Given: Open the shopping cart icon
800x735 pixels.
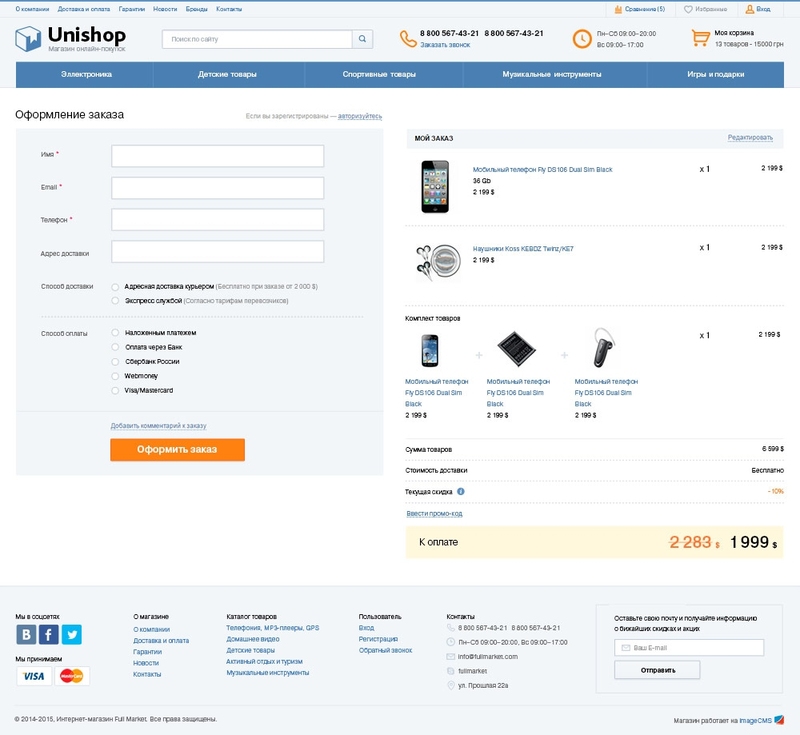Looking at the screenshot, I should pyautogui.click(x=700, y=39).
